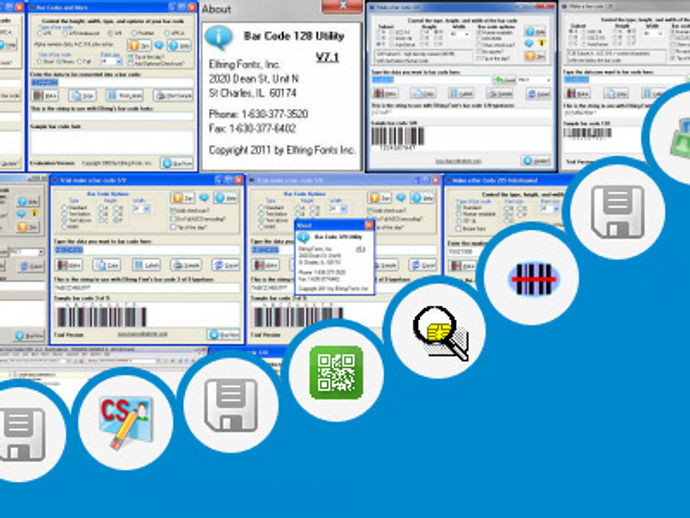The image size is (690, 518).
Task: Click the V7.1 version text in About dialog
Action: pos(327,57)
